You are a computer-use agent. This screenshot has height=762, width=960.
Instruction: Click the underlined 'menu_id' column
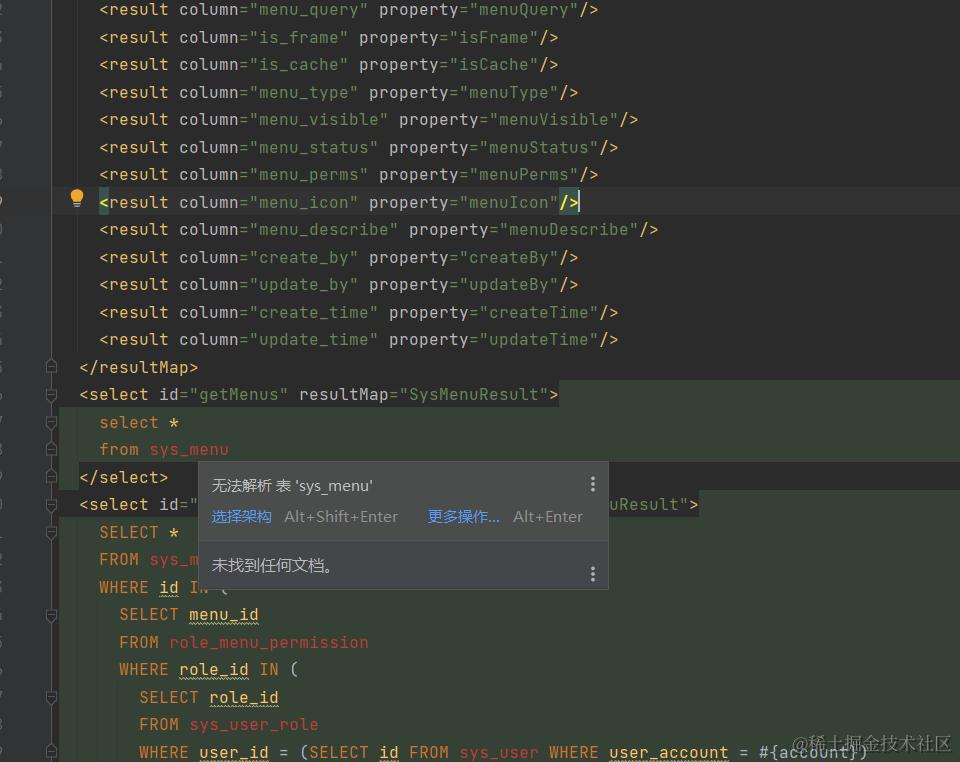pos(224,615)
